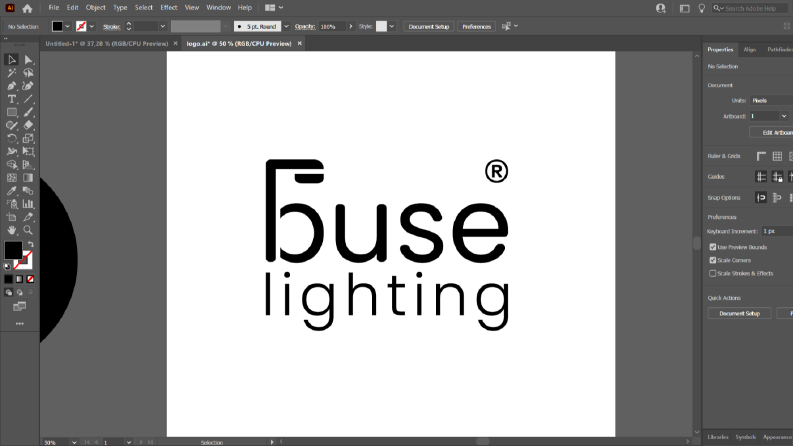Select the Line Segment tool

(28, 99)
